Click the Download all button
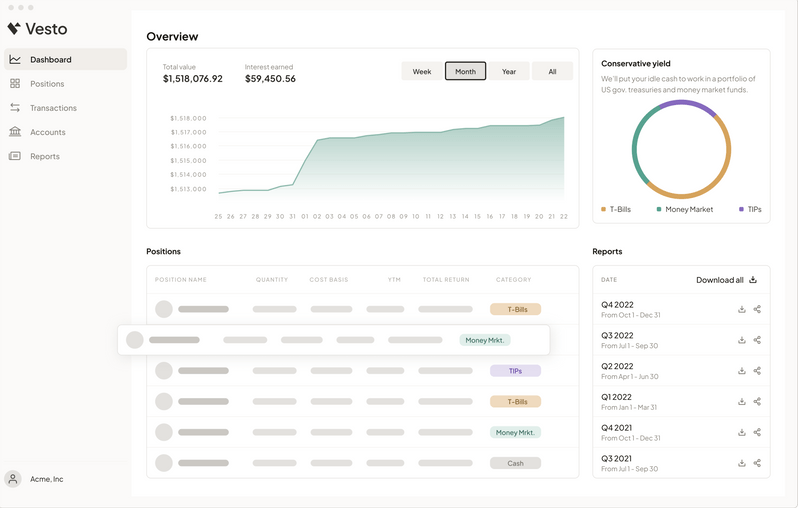 point(726,280)
